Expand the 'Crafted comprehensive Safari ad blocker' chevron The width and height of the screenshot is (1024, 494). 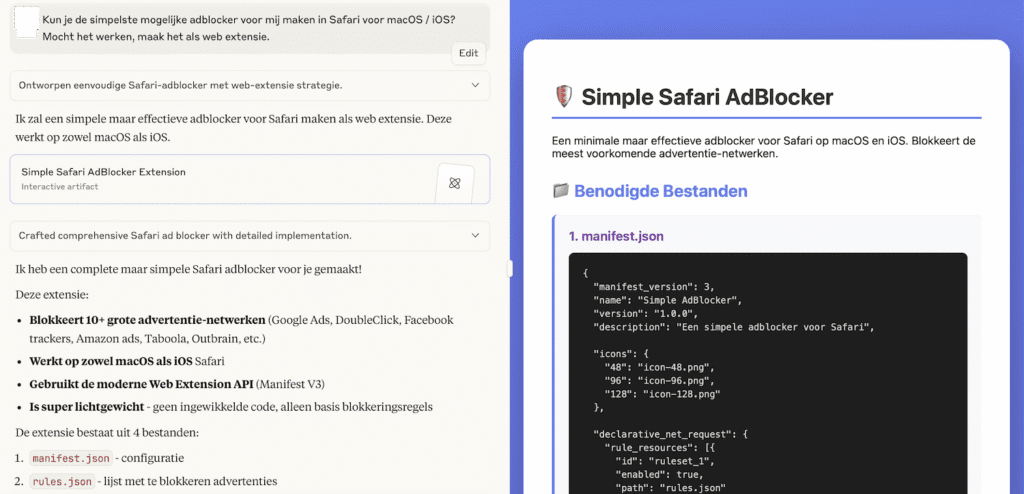(476, 236)
